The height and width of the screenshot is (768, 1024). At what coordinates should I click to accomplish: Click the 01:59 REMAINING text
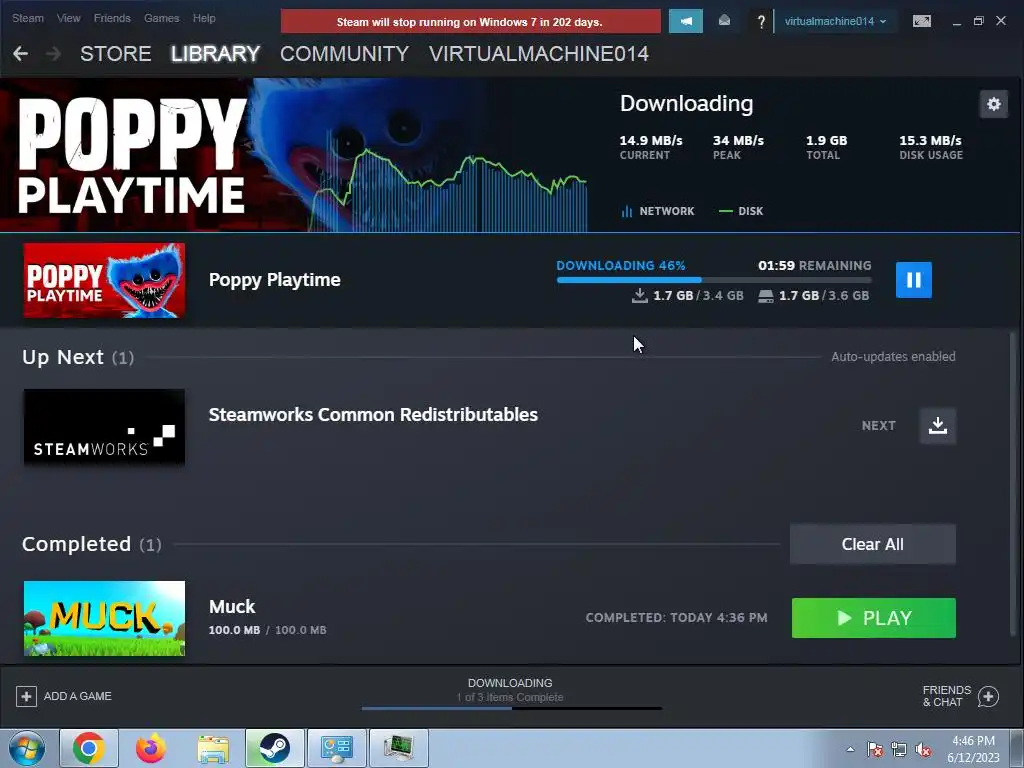pos(814,266)
